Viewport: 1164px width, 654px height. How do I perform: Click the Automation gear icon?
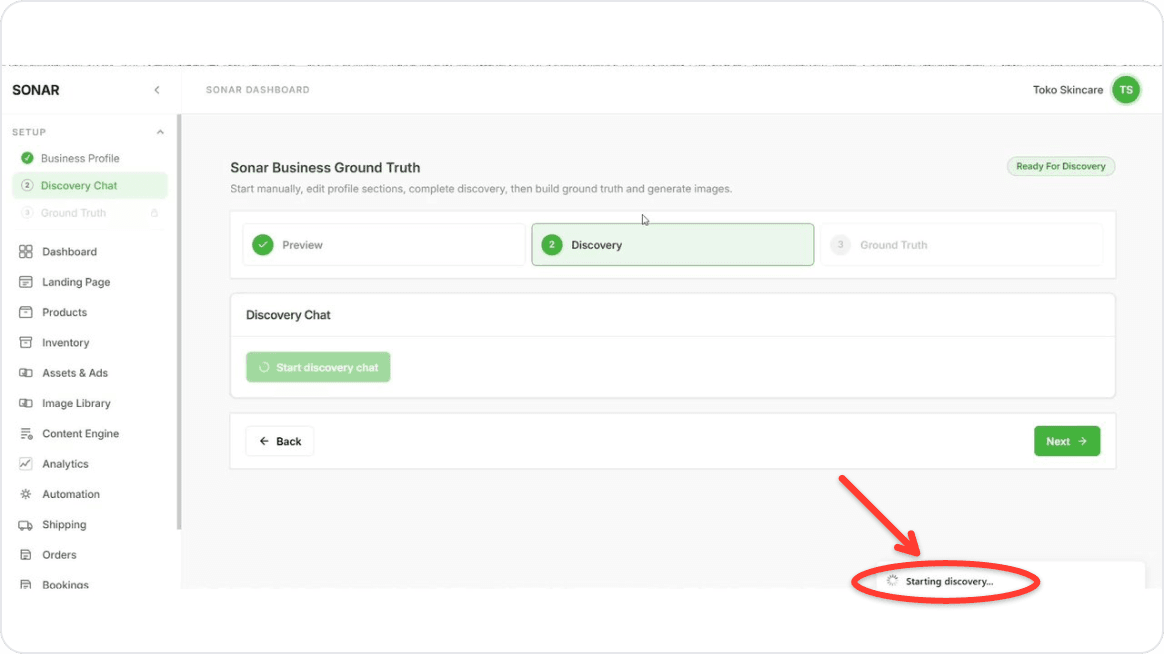click(x=26, y=494)
